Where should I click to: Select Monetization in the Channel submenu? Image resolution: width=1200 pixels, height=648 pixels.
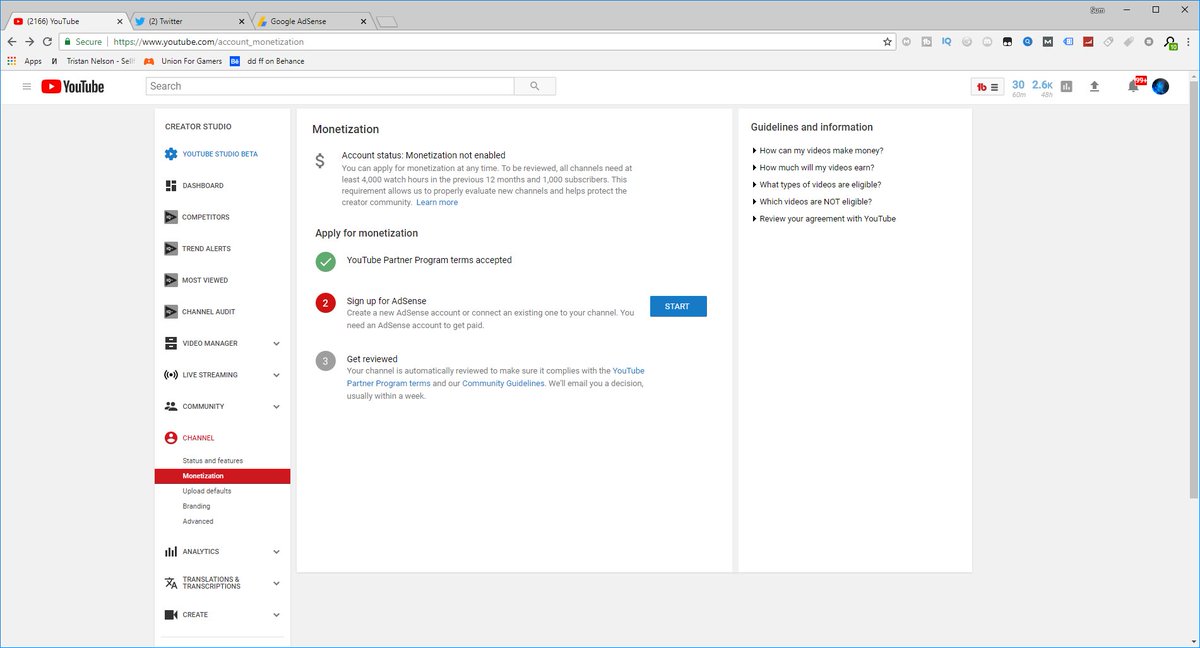[222, 476]
